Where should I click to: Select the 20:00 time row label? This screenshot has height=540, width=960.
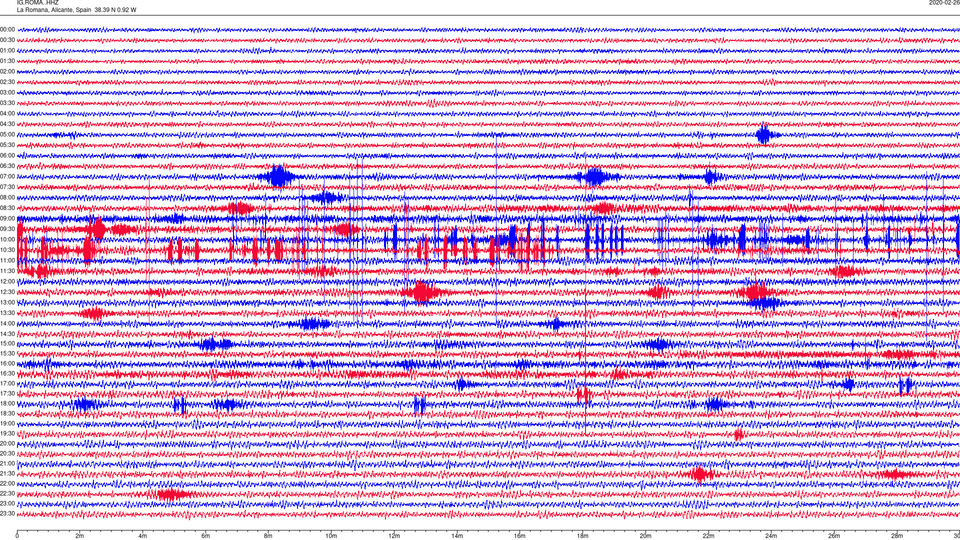point(7,443)
